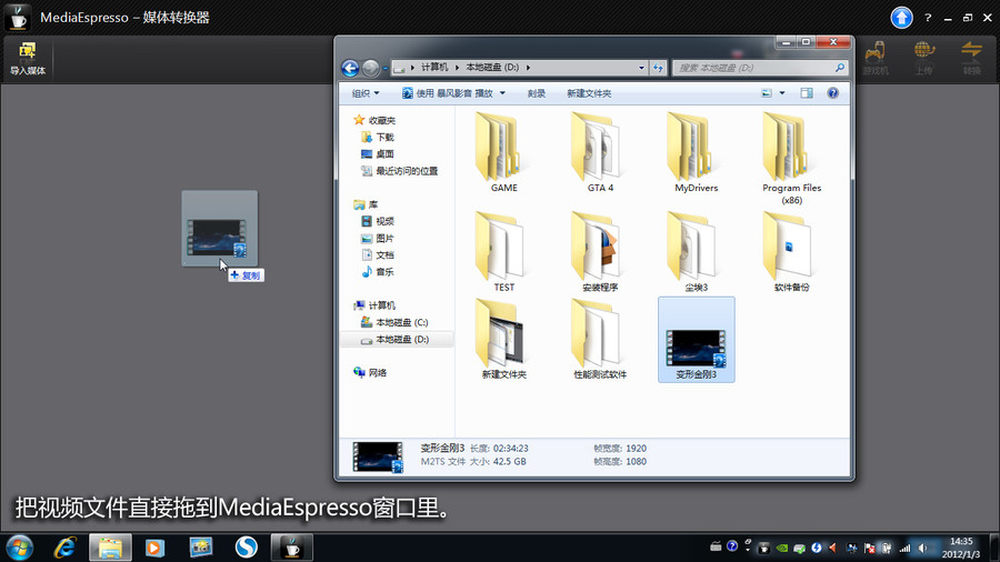This screenshot has width=1000, height=562.
Task: Open the address bar history dropdown
Action: click(642, 68)
